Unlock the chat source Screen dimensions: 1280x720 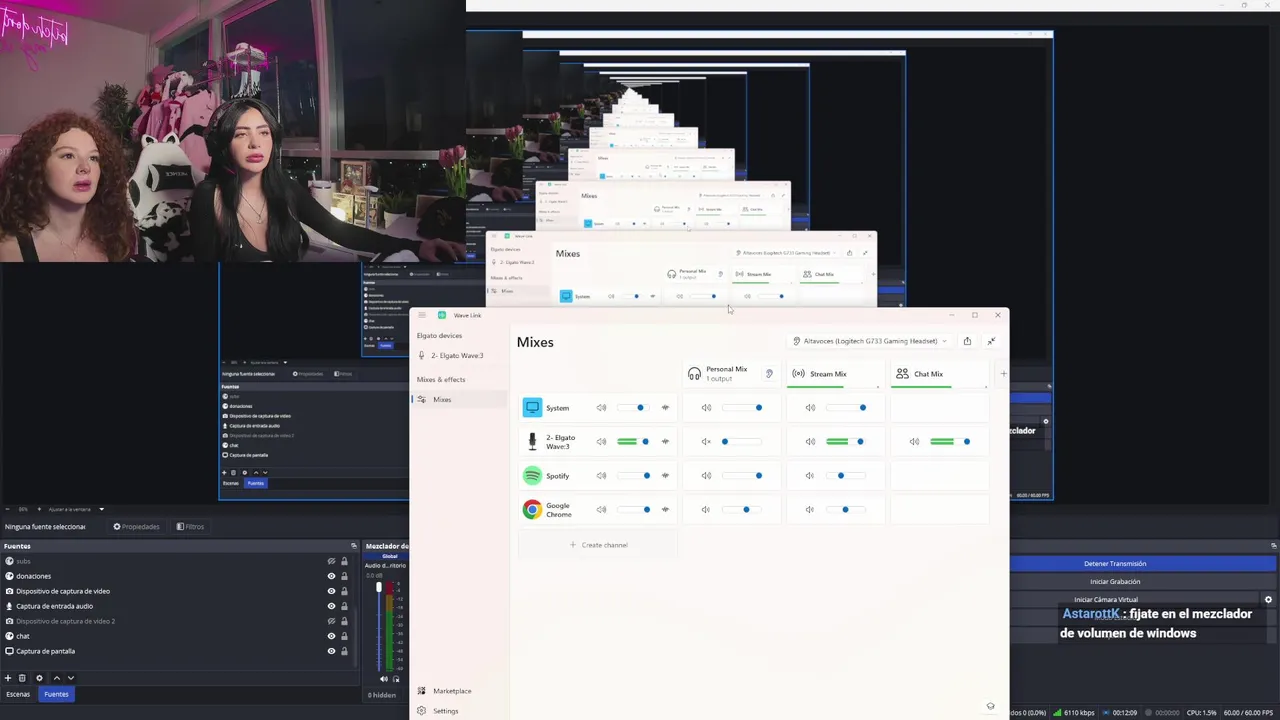[x=344, y=636]
